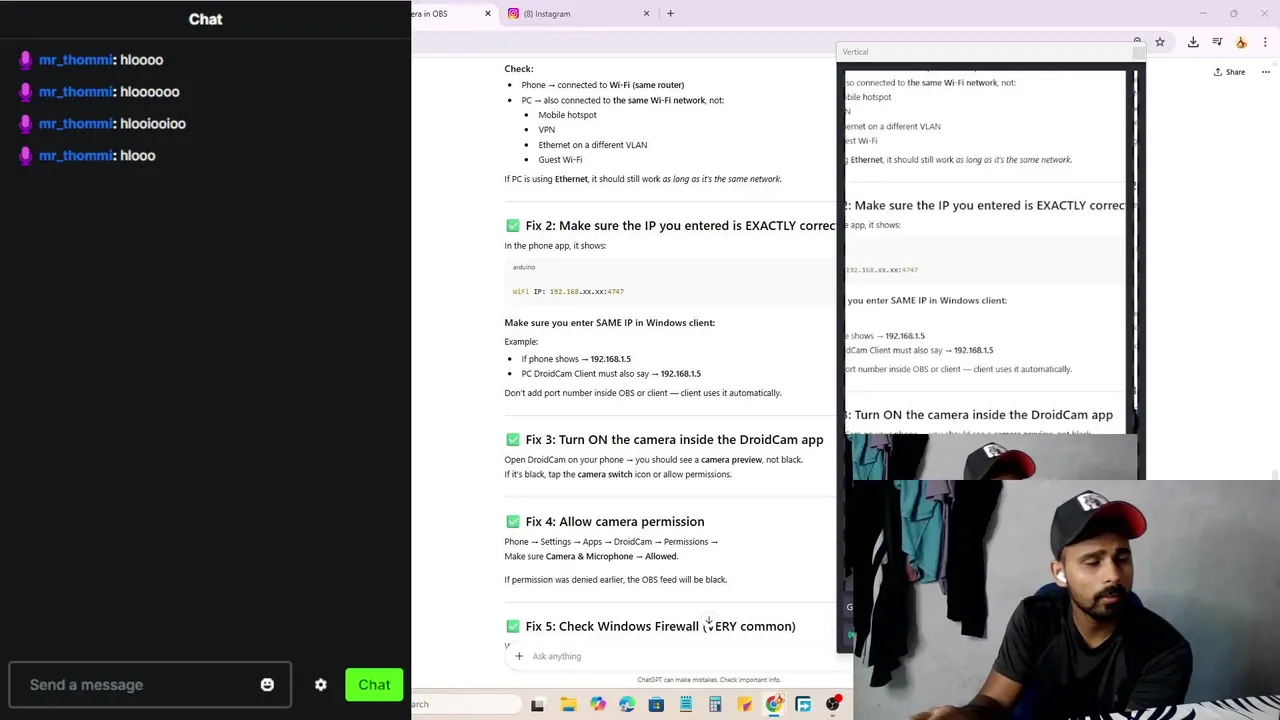Open the DroidCam client on taskbar

point(803,705)
